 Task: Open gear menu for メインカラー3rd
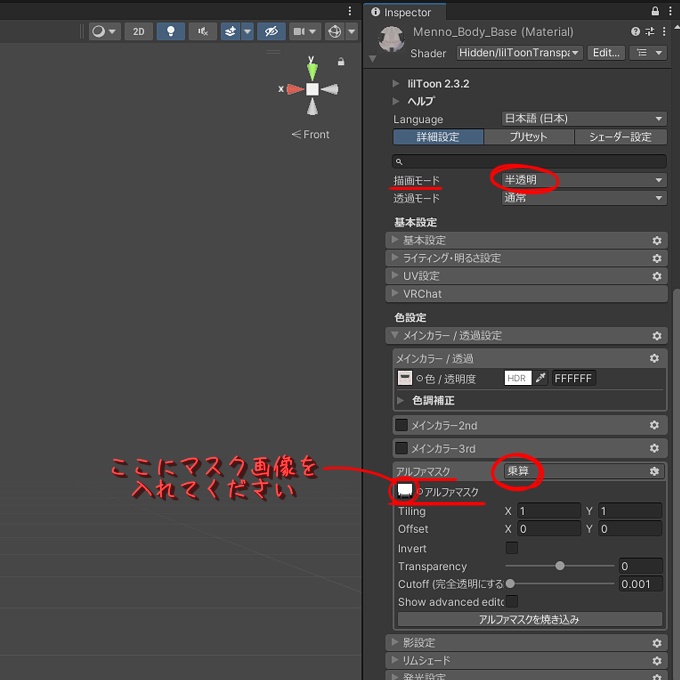[654, 448]
